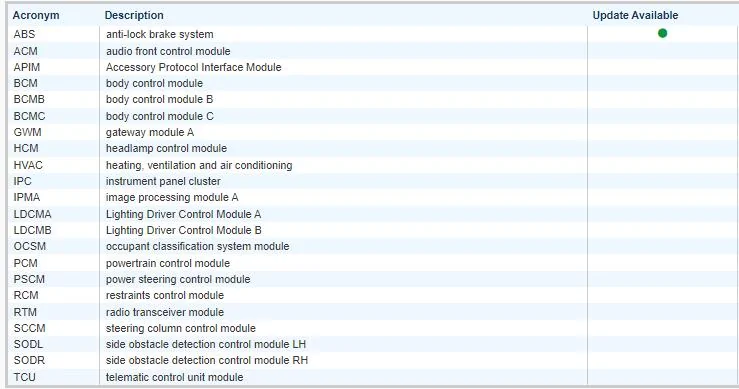Click 'headlamp control module' description
Viewport: 739px width, 389px height.
tap(166, 148)
